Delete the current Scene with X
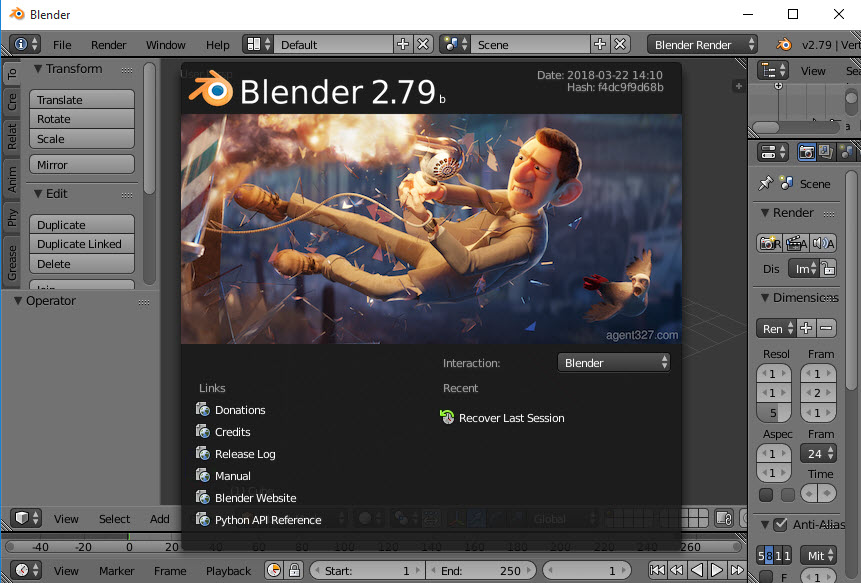 (620, 44)
